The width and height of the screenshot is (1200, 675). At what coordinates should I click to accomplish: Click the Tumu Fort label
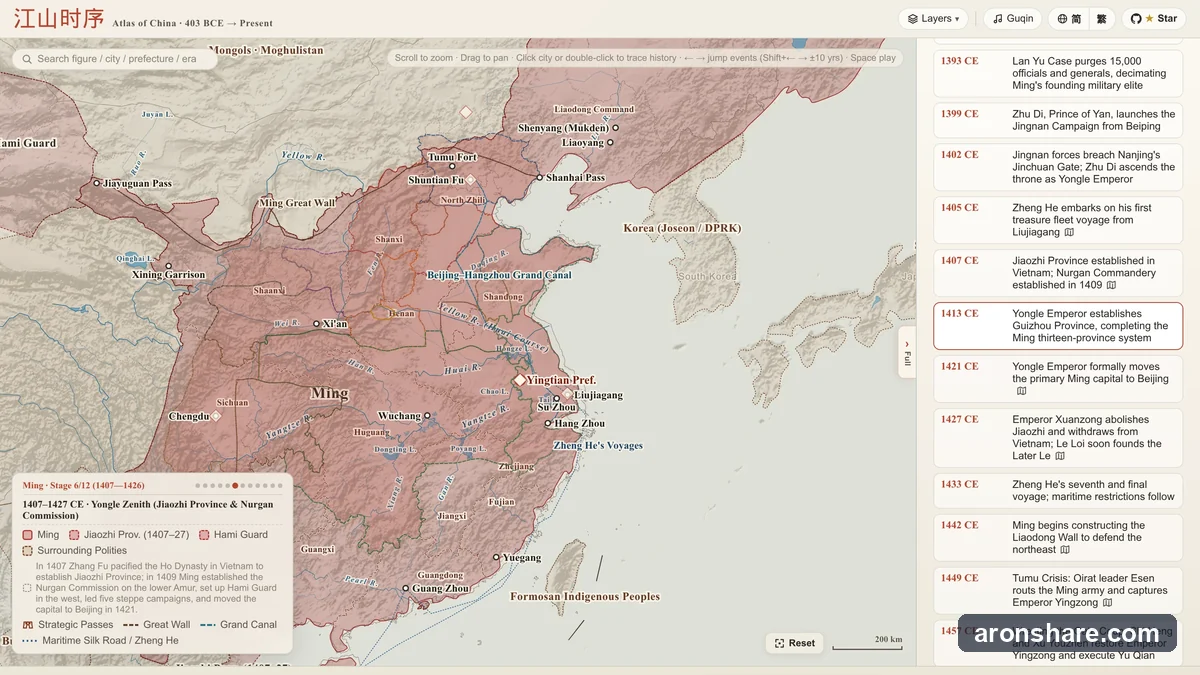[453, 157]
